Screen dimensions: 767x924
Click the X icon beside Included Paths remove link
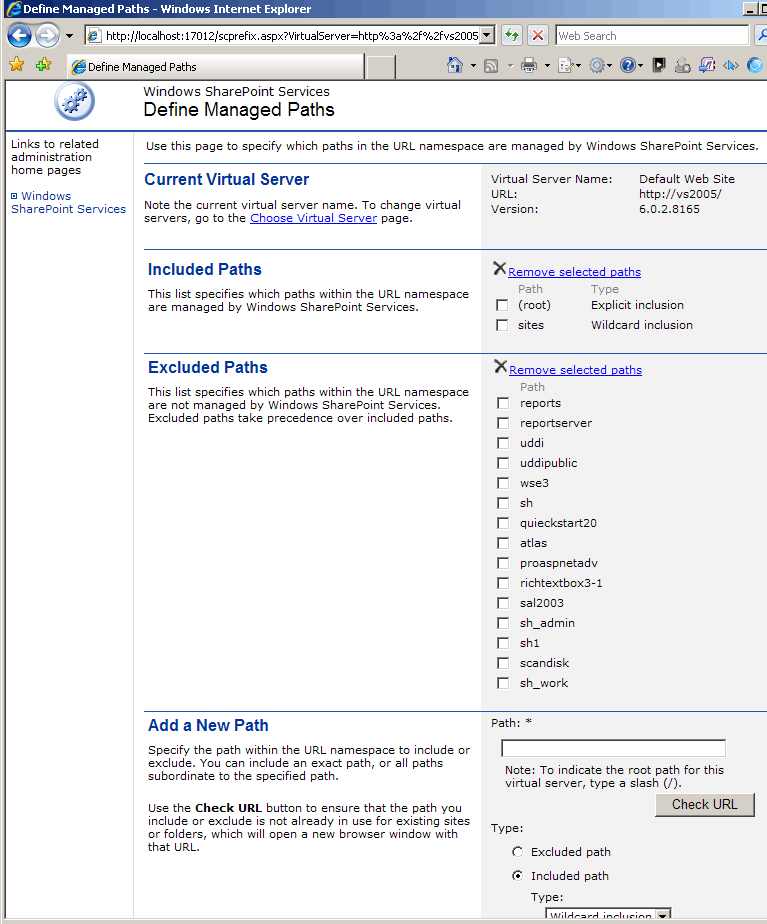click(x=500, y=269)
